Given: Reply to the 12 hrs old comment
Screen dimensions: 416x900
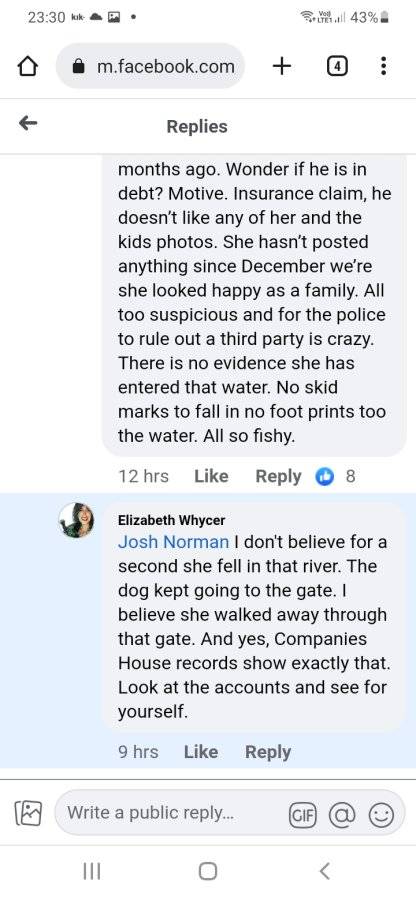Looking at the screenshot, I should click(278, 476).
